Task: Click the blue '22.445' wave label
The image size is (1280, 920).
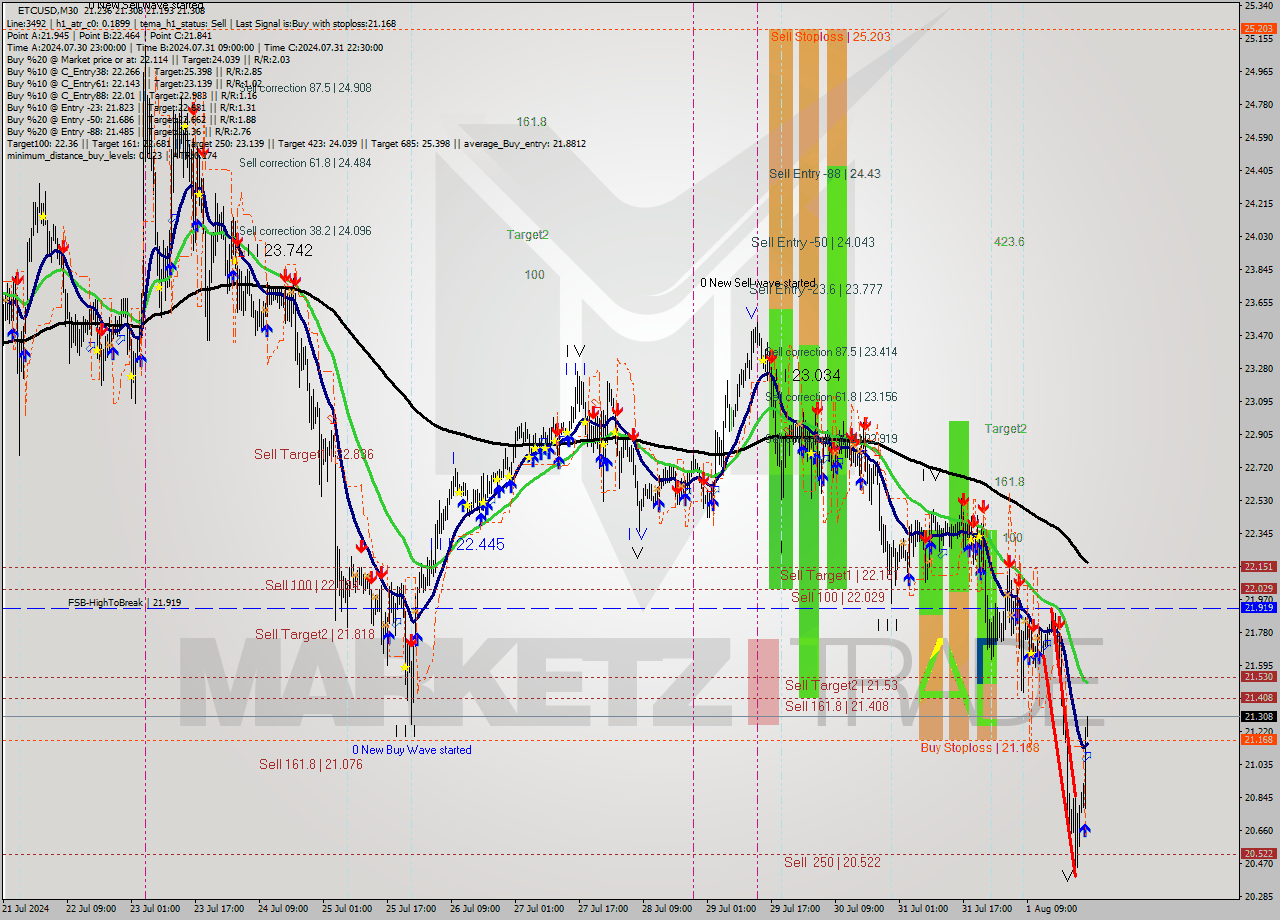Action: pos(480,545)
